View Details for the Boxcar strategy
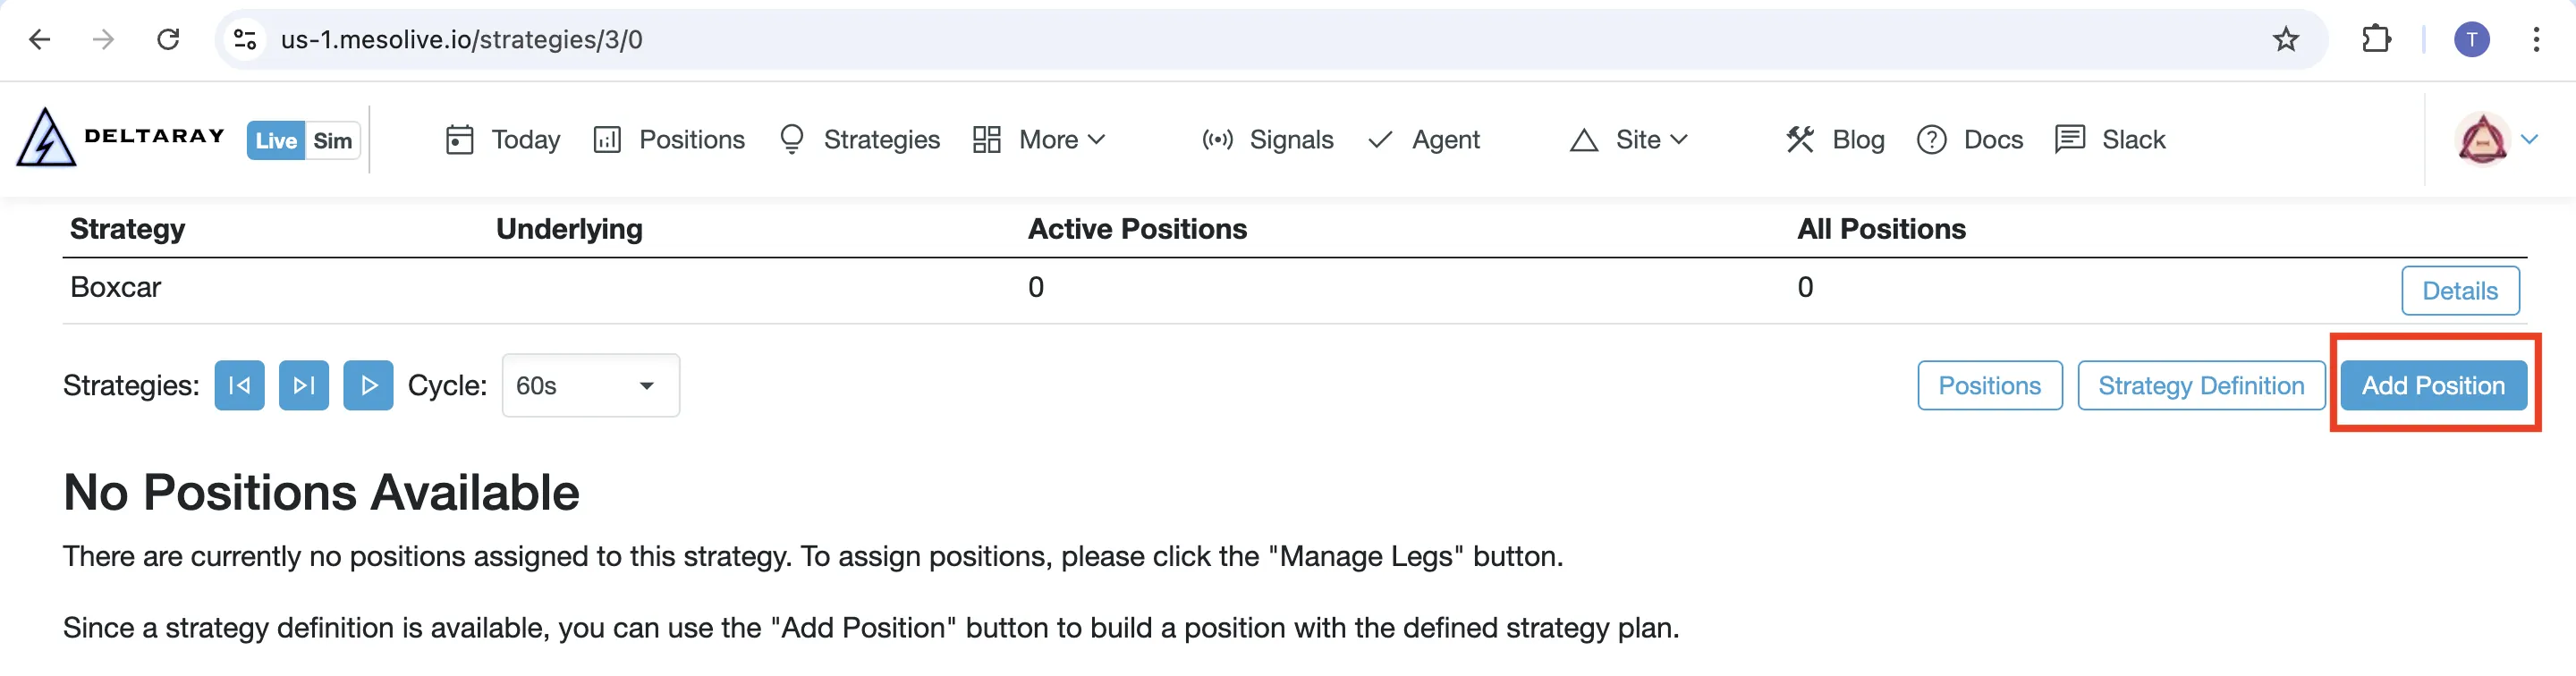The width and height of the screenshot is (2576, 676). click(2460, 290)
